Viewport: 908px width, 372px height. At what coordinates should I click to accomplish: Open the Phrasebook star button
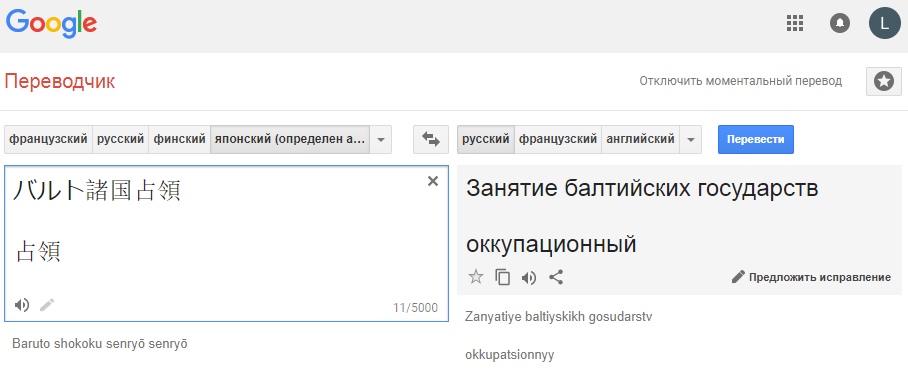(x=884, y=82)
